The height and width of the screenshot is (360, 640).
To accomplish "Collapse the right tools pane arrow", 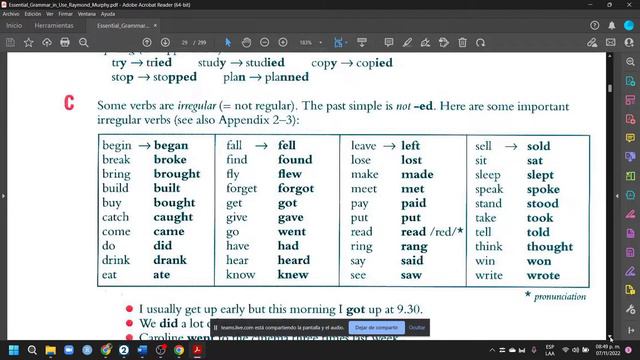I will pos(617,196).
